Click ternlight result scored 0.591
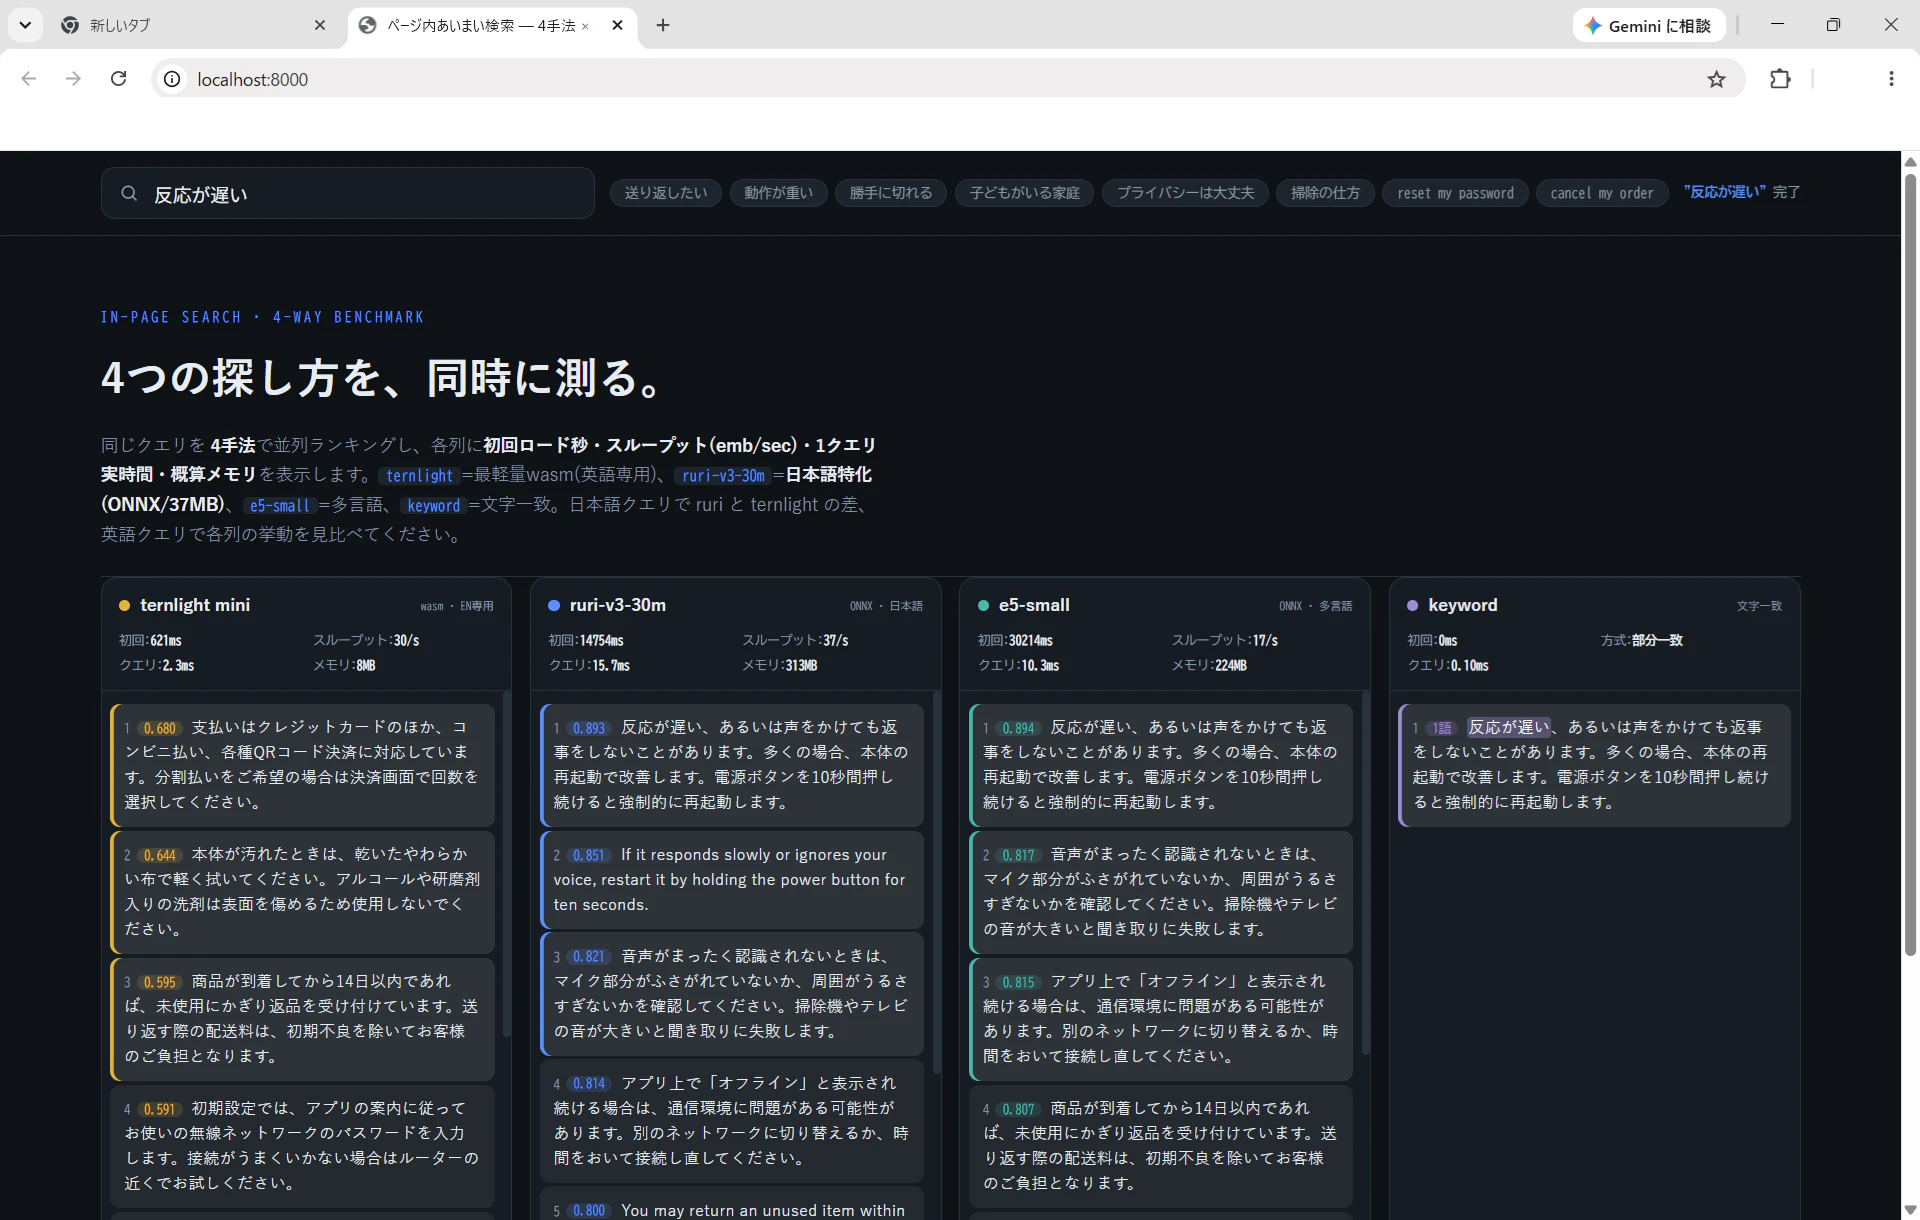This screenshot has width=1920, height=1220. pos(303,1146)
